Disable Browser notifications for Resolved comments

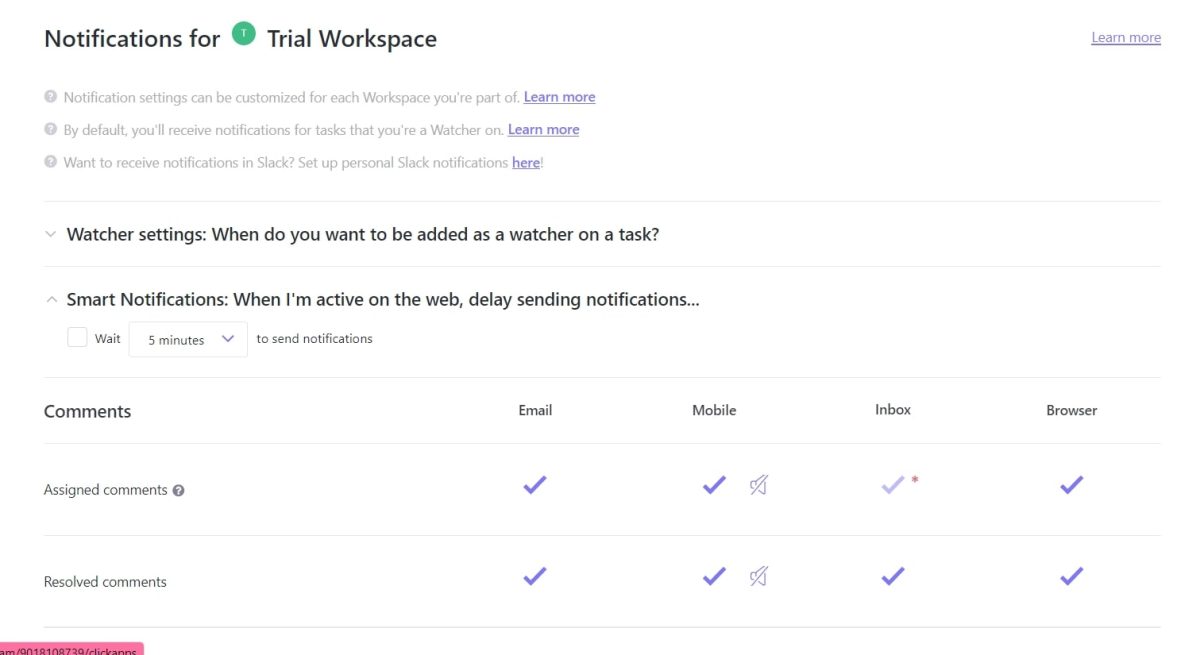coord(1071,576)
